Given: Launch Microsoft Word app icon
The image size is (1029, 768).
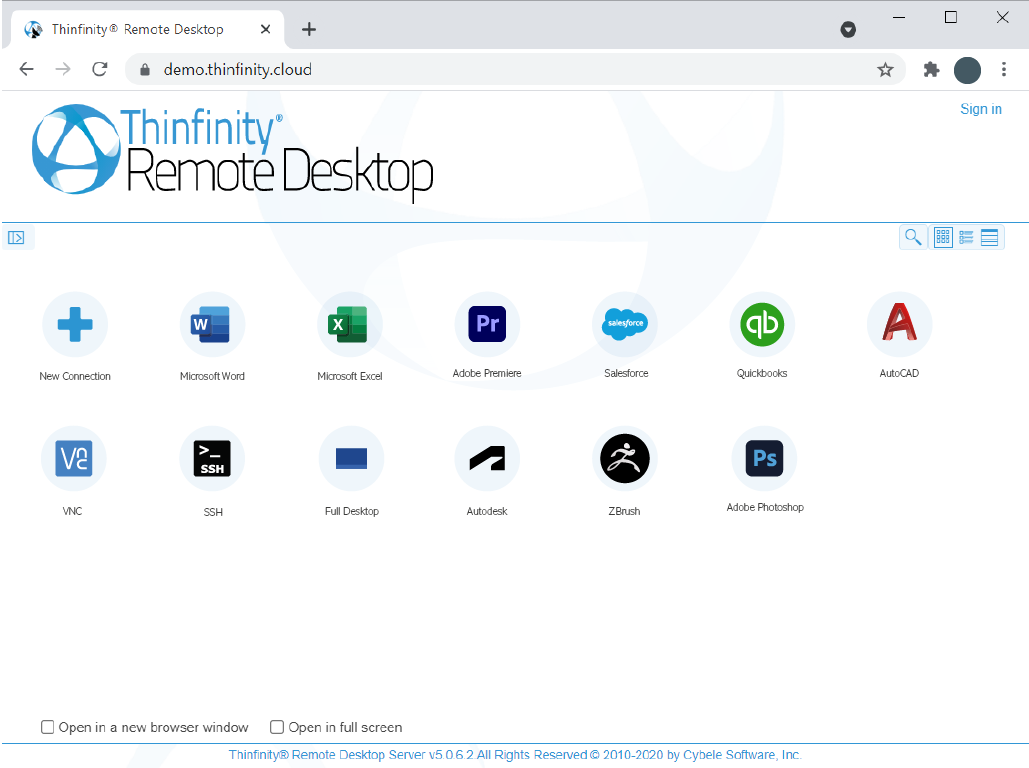Looking at the screenshot, I should coord(212,324).
